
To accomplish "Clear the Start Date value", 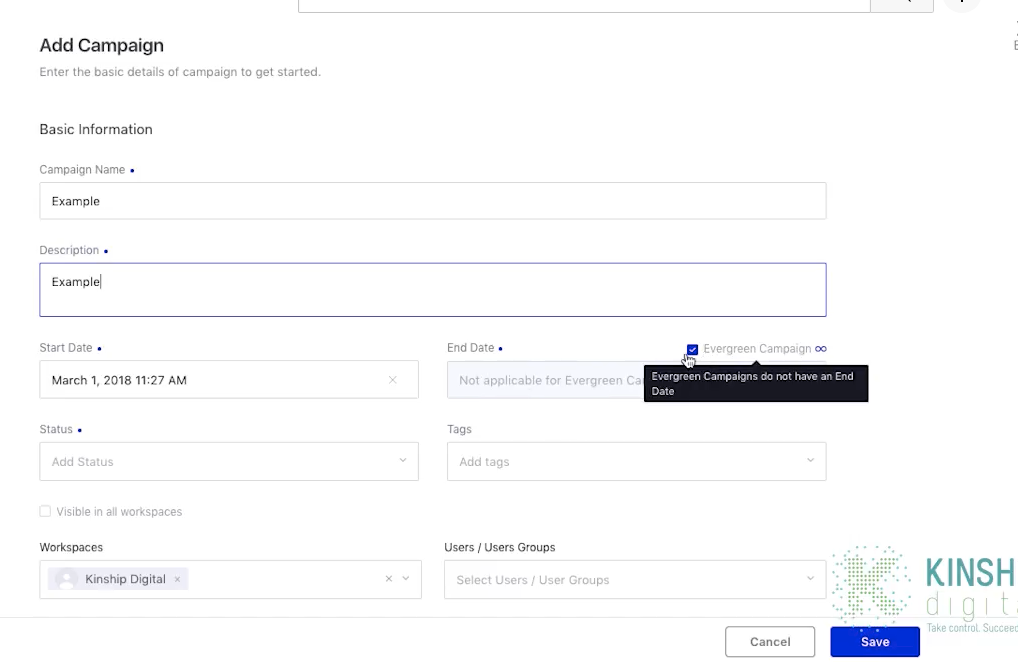I will [x=392, y=380].
